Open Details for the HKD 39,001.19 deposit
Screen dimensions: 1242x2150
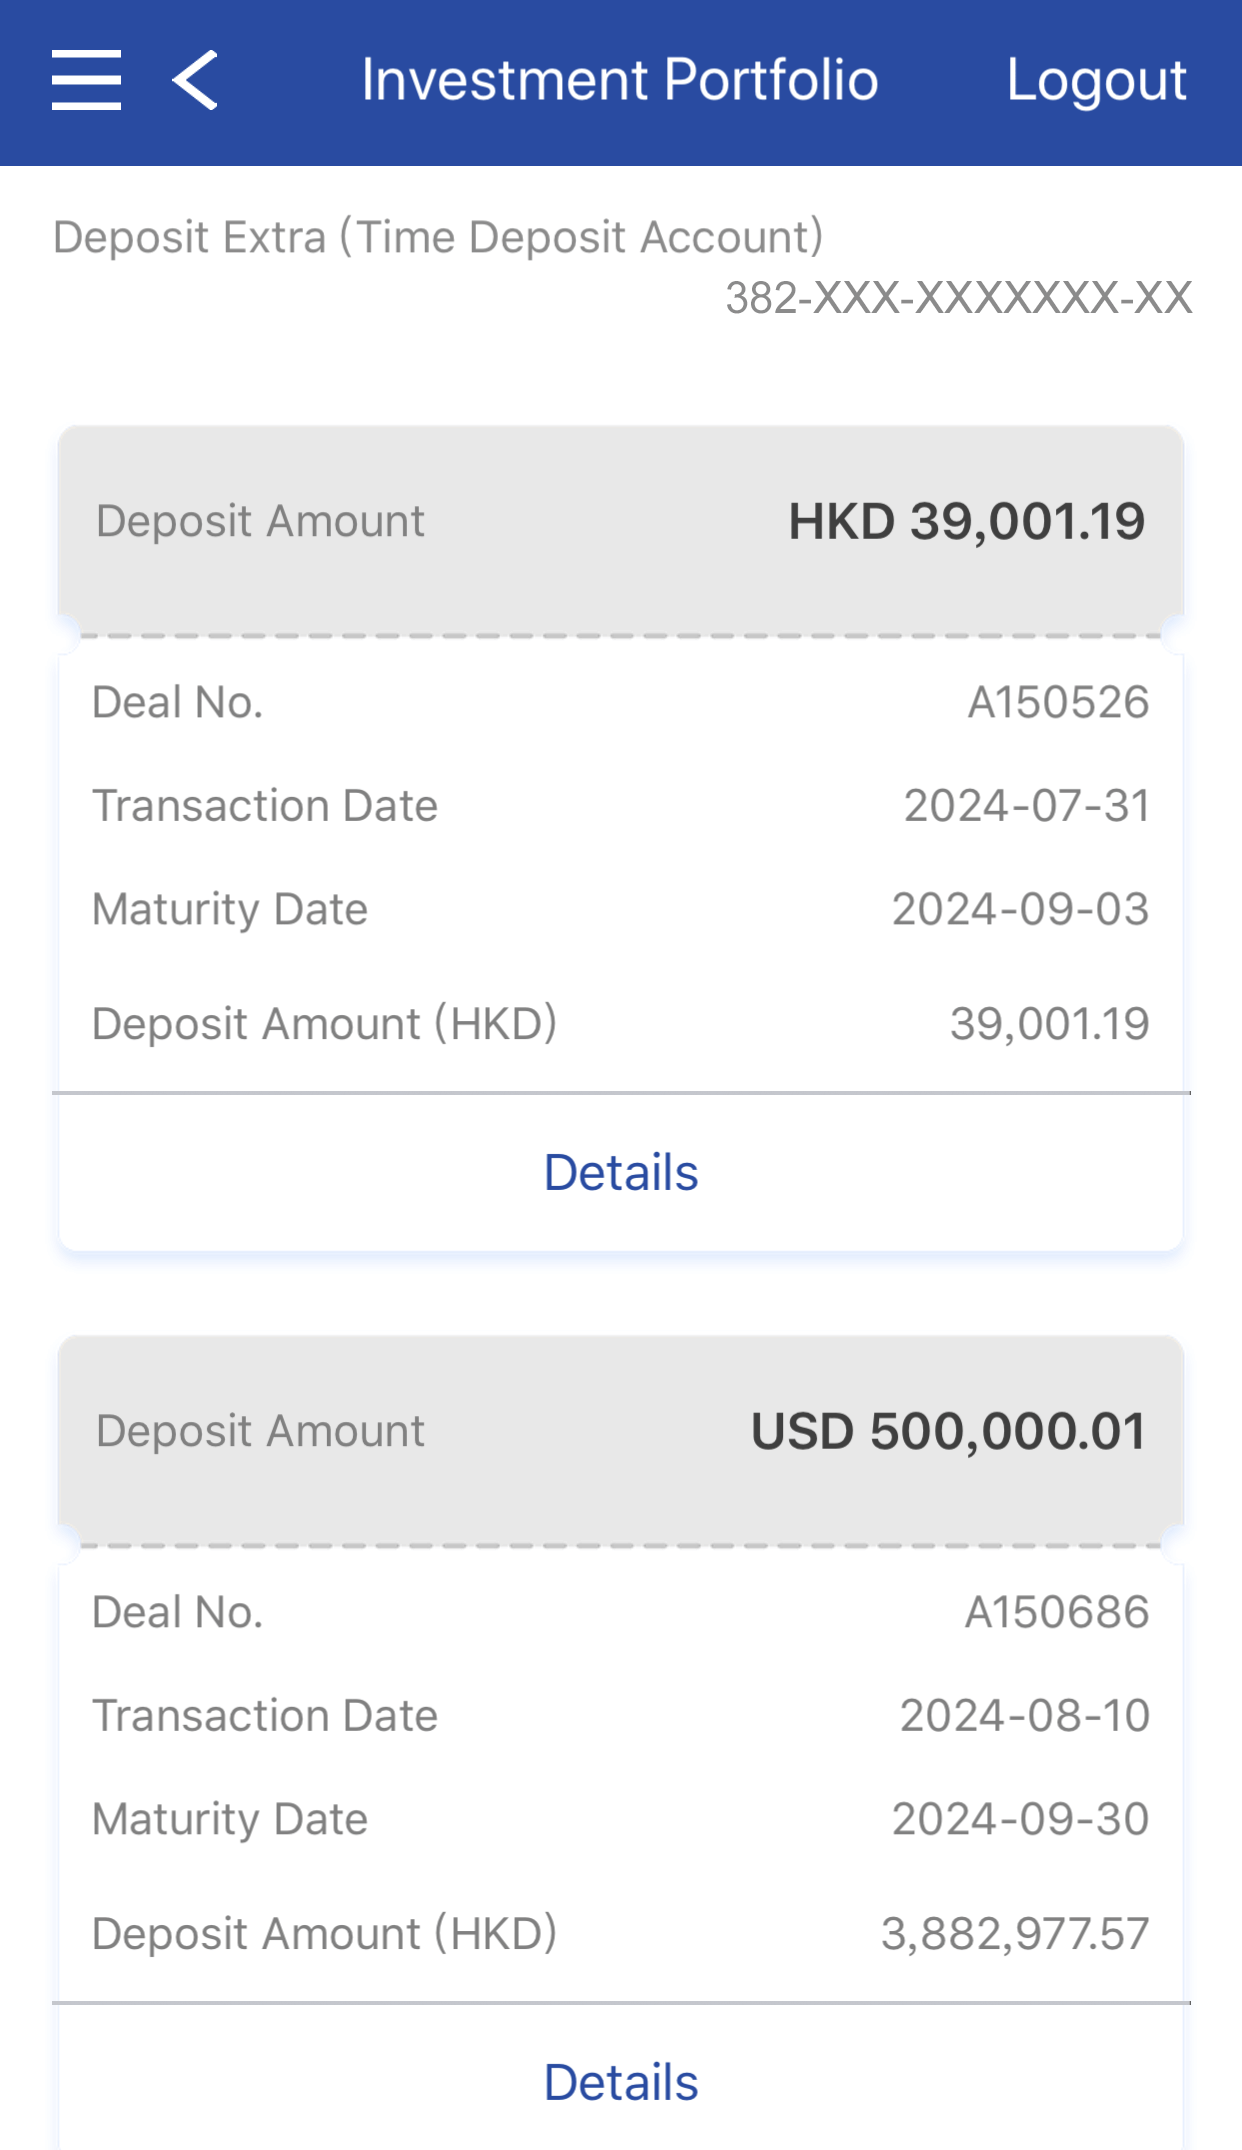(x=621, y=1172)
